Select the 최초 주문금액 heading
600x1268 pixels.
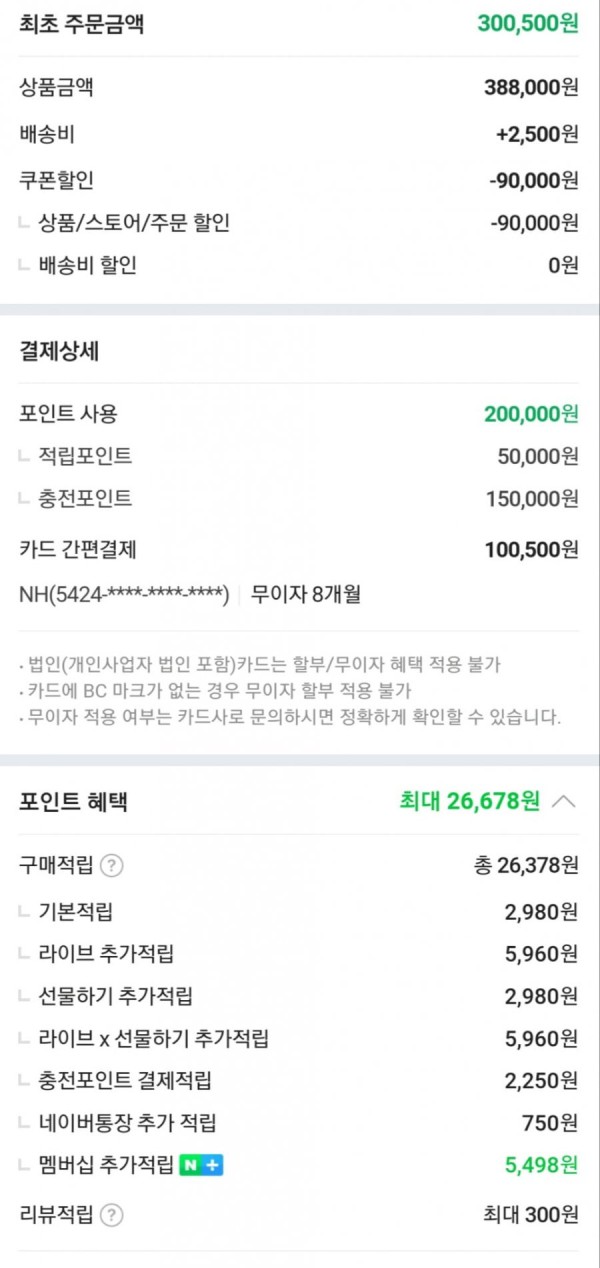point(82,24)
